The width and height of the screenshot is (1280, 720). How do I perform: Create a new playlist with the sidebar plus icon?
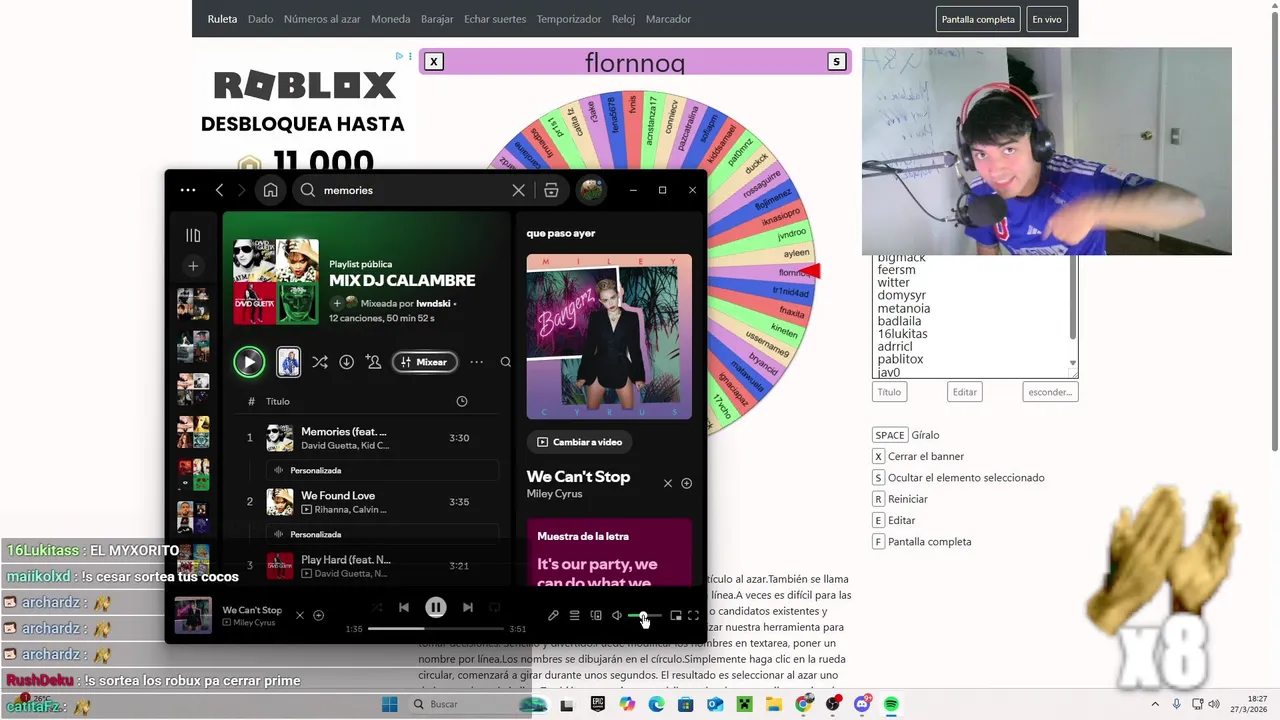[193, 266]
